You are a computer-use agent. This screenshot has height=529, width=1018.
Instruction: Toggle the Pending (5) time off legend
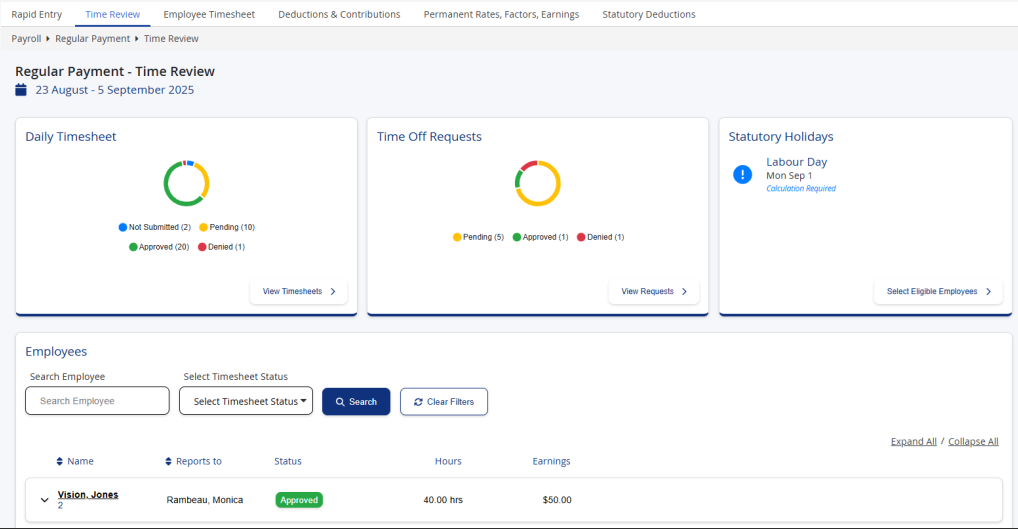tap(478, 237)
